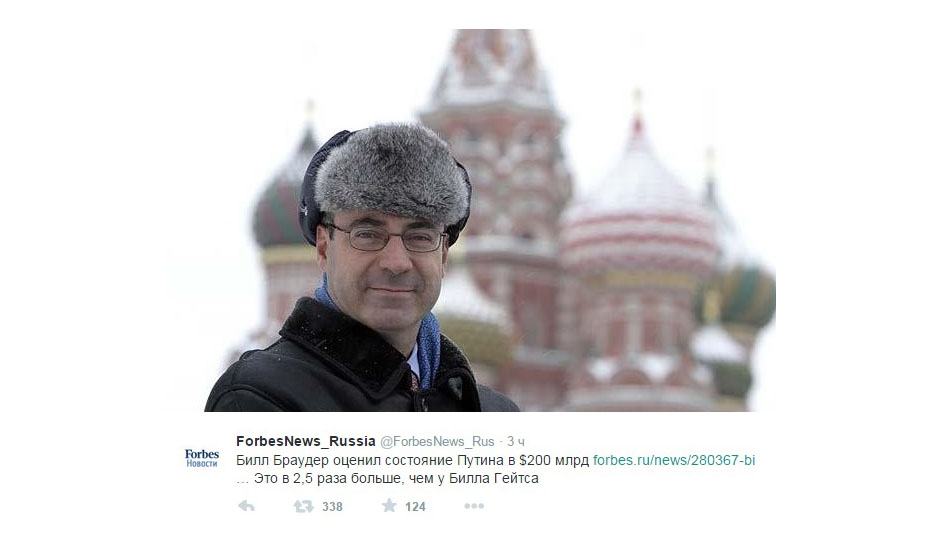Open the tweet's '3 ч' timestamp

pos(516,442)
